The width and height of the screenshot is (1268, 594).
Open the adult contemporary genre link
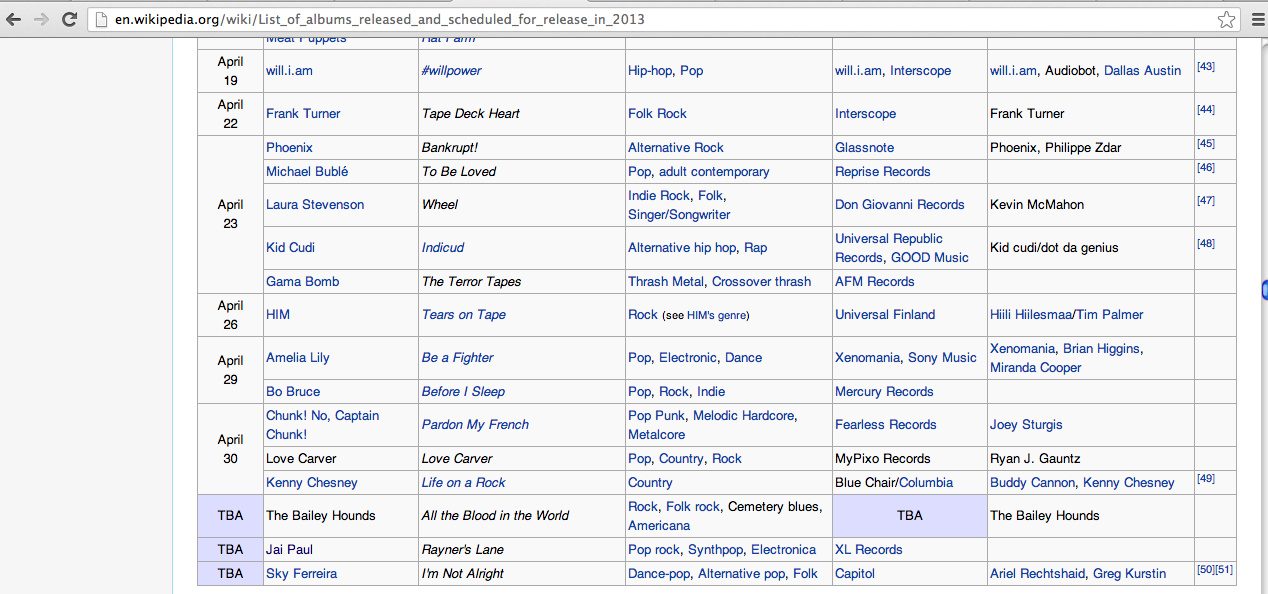(714, 172)
